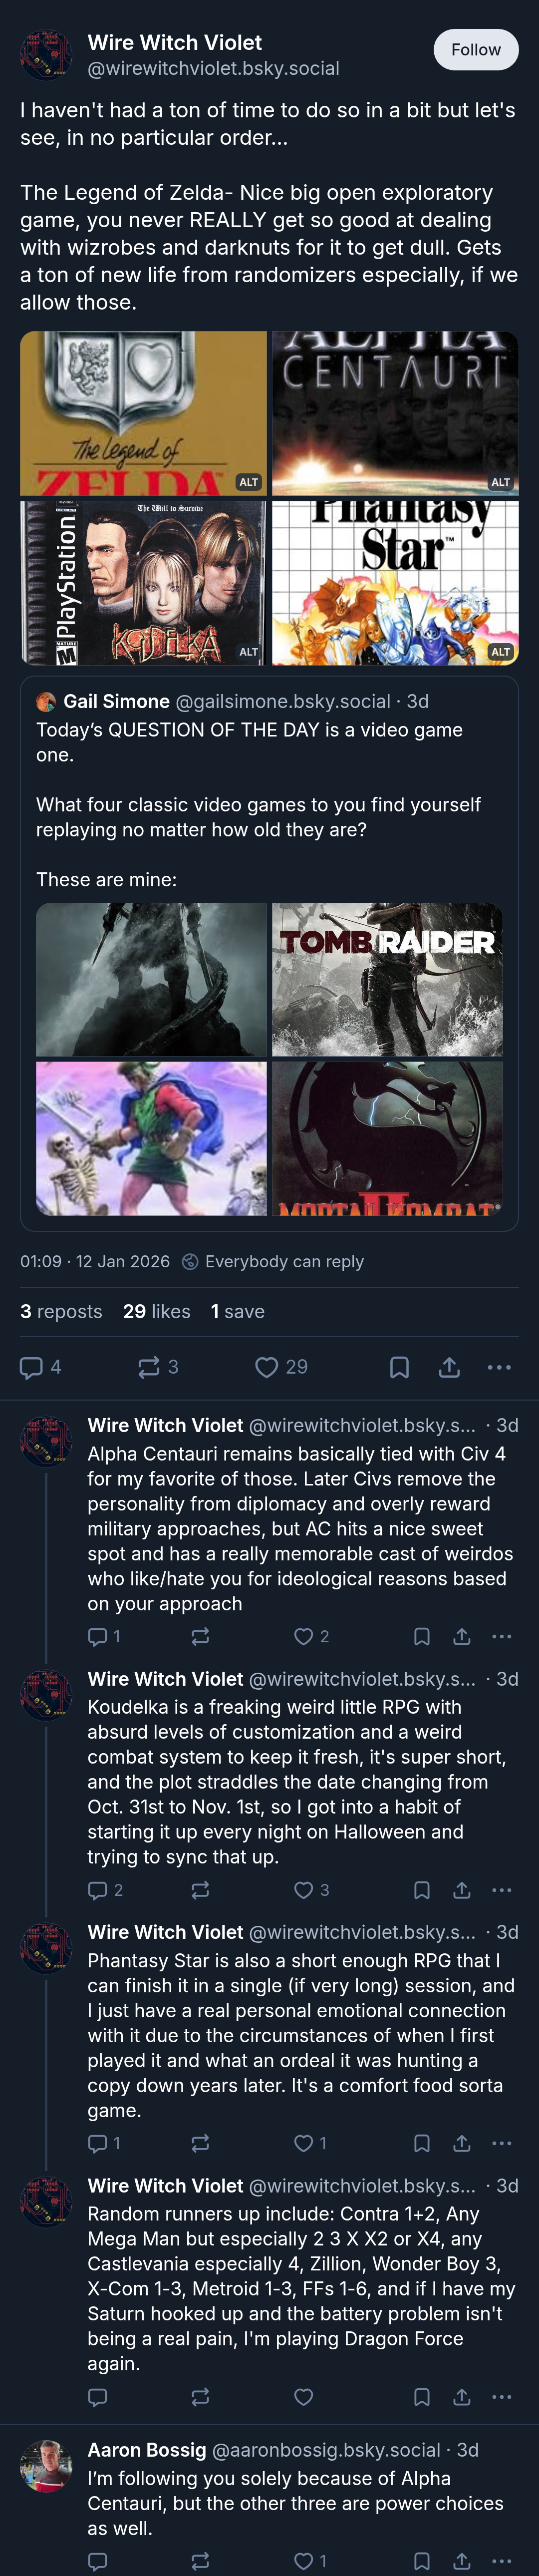The height and width of the screenshot is (2576, 539).
Task: Open the main post's more options menu
Action: [x=499, y=1367]
